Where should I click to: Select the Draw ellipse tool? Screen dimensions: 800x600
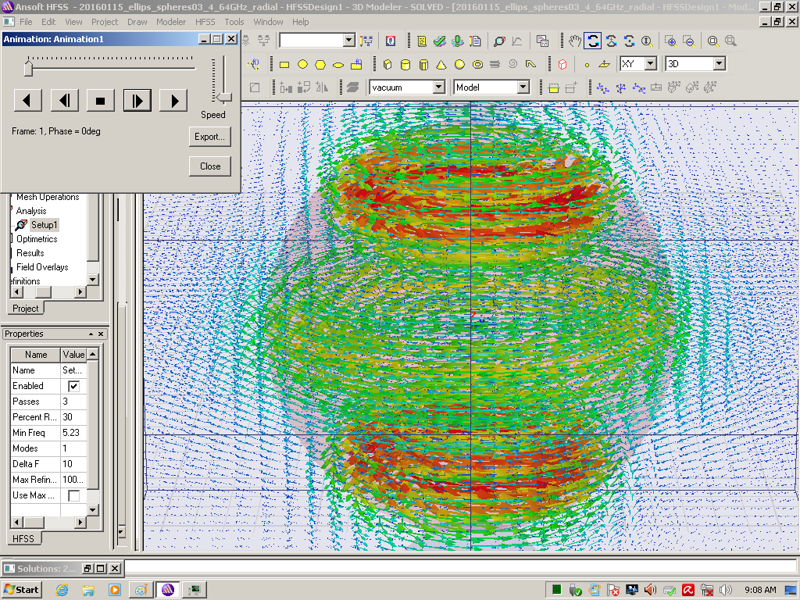[x=338, y=65]
